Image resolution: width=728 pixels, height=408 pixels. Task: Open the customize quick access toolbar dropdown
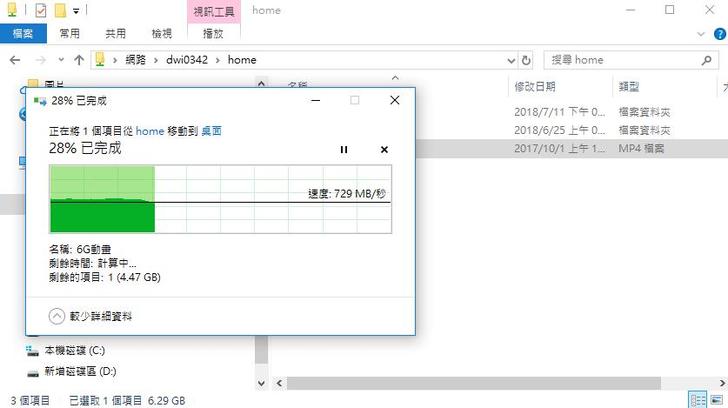tap(76, 10)
